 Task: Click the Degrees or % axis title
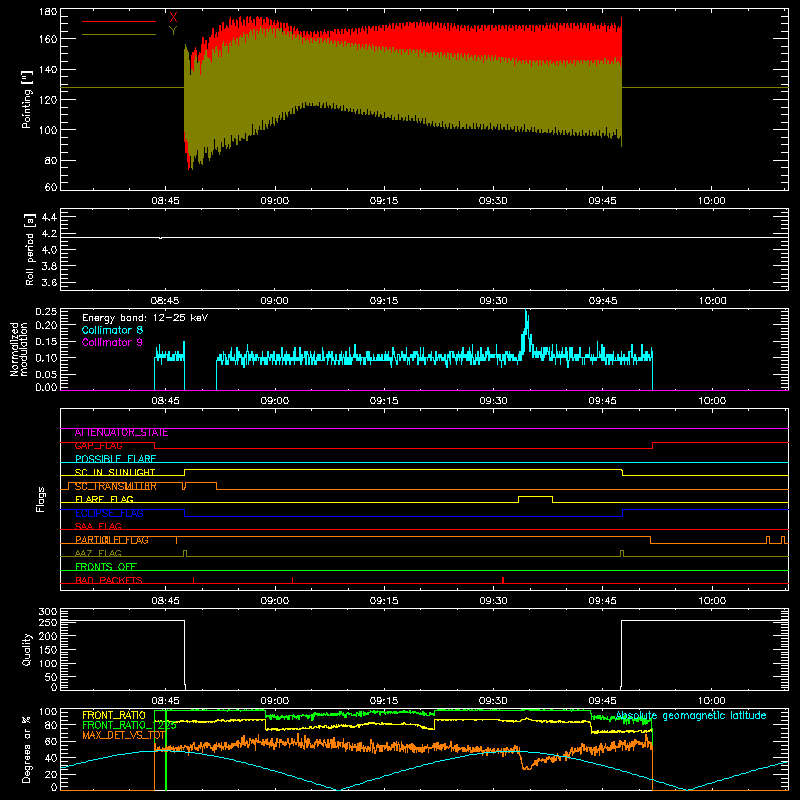click(x=27, y=749)
